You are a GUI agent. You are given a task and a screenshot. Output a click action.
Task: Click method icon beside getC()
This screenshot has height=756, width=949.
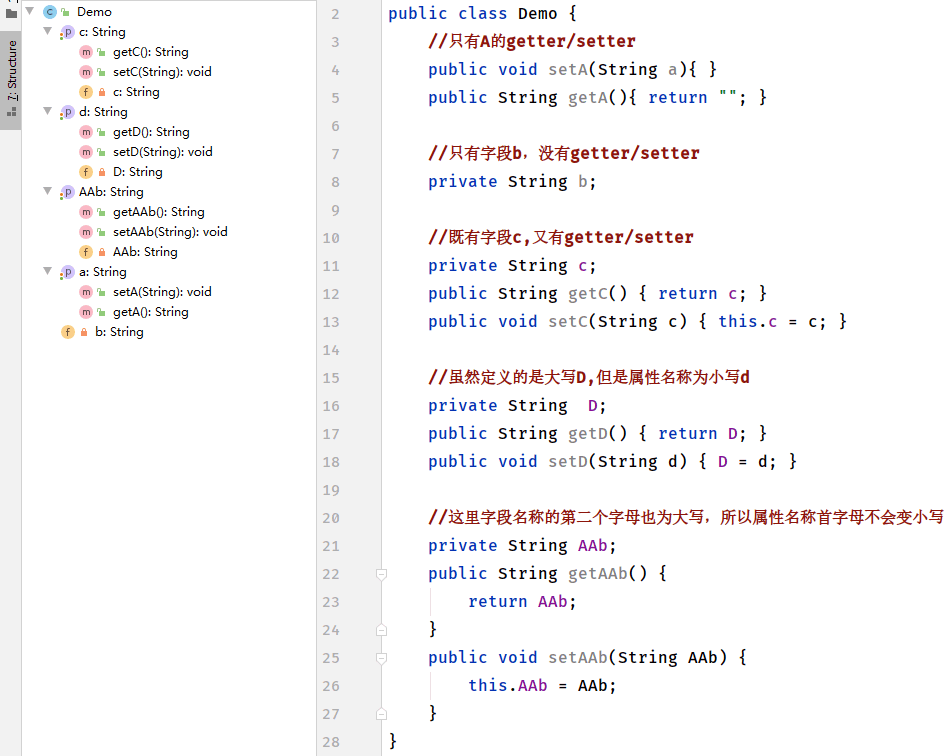pos(86,52)
